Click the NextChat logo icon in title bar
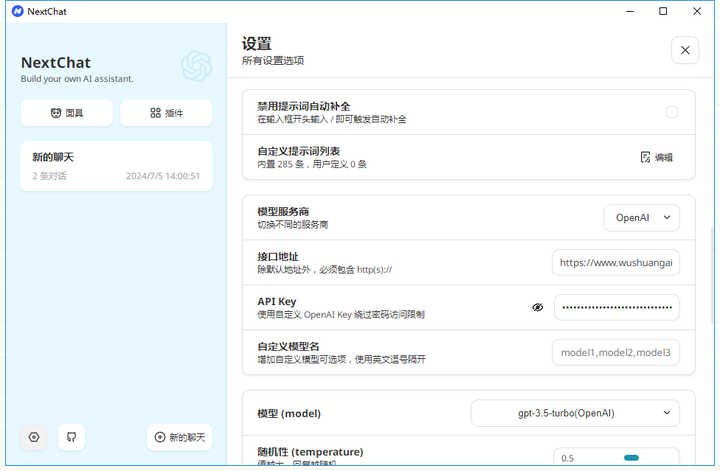 [17, 11]
